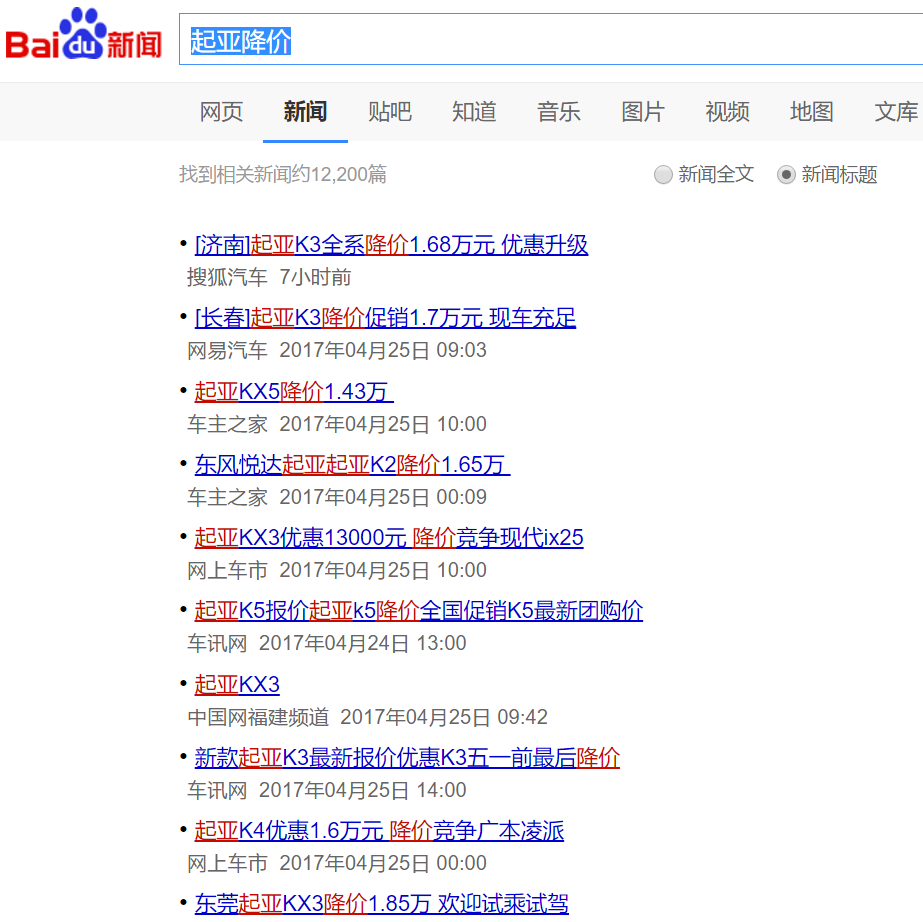Open the 贴吧 tab
Image resolution: width=923 pixels, height=922 pixels.
389,112
